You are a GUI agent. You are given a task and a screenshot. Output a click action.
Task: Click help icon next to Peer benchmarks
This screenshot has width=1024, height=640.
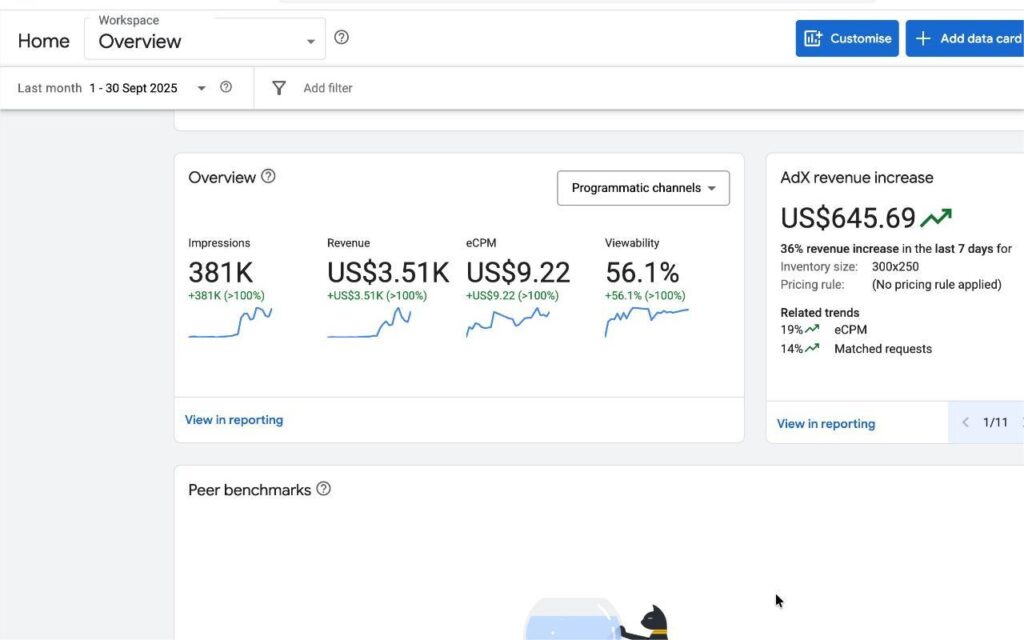pyautogui.click(x=323, y=489)
